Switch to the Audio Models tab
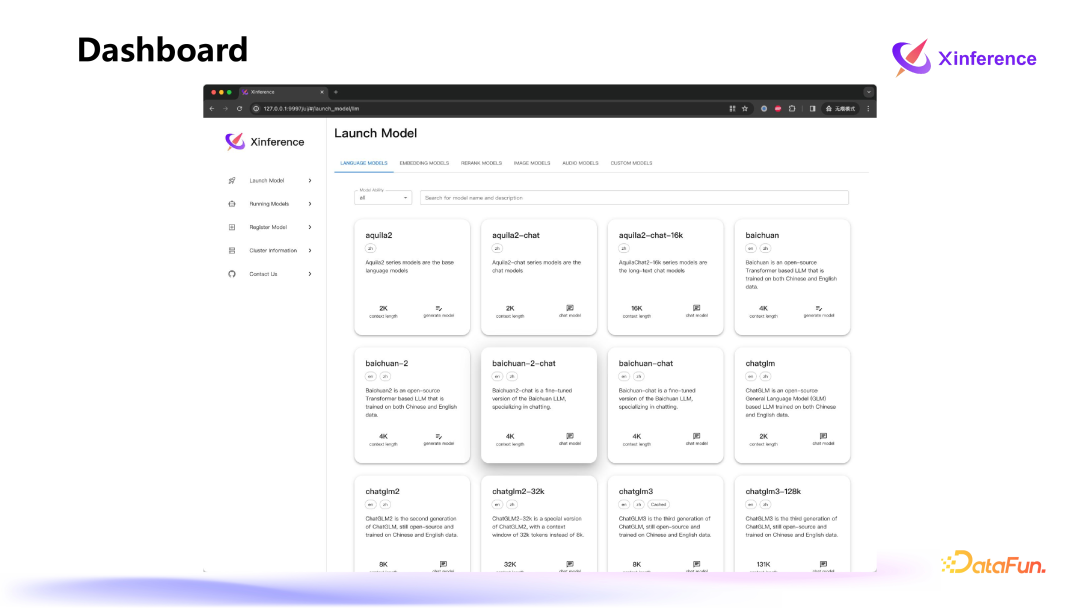The height and width of the screenshot is (608, 1080). pyautogui.click(x=580, y=163)
